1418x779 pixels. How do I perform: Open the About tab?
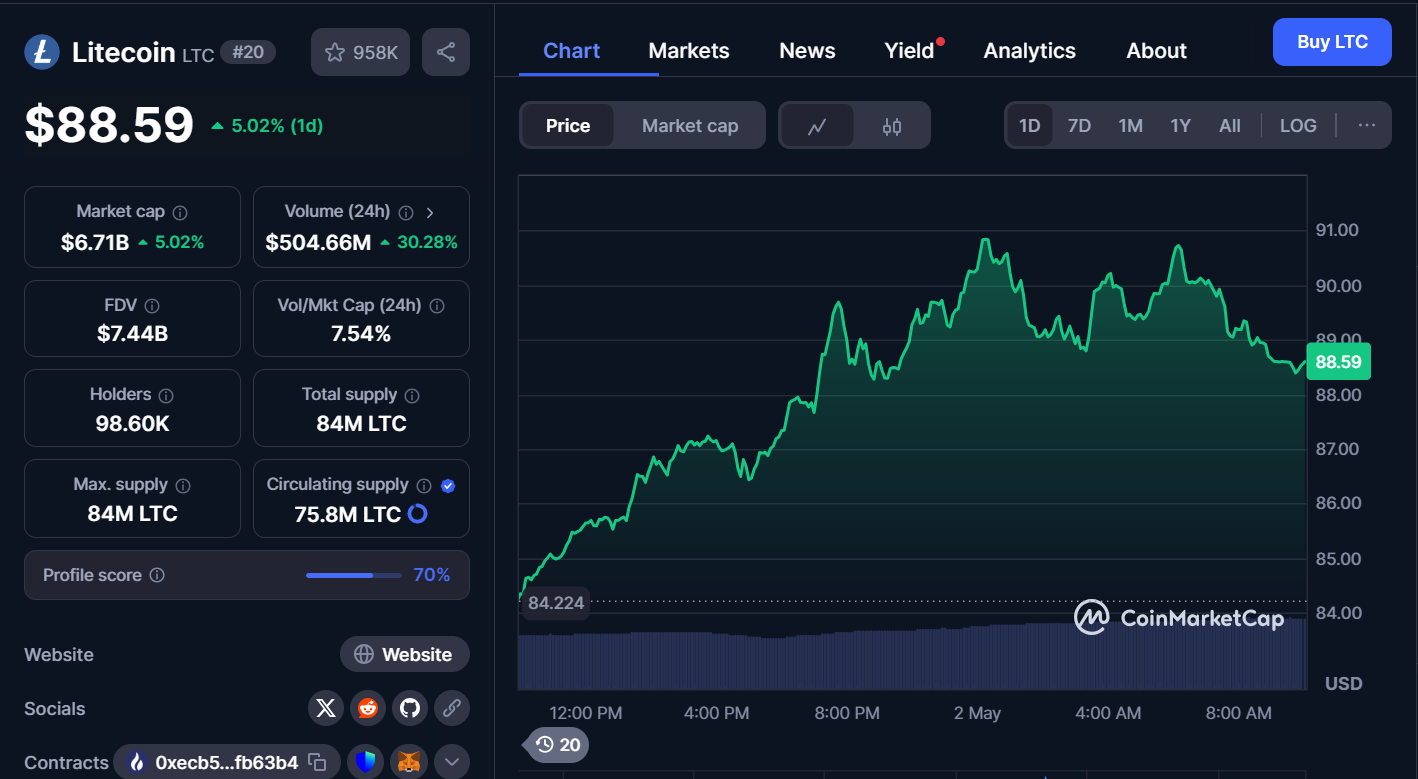click(1157, 51)
